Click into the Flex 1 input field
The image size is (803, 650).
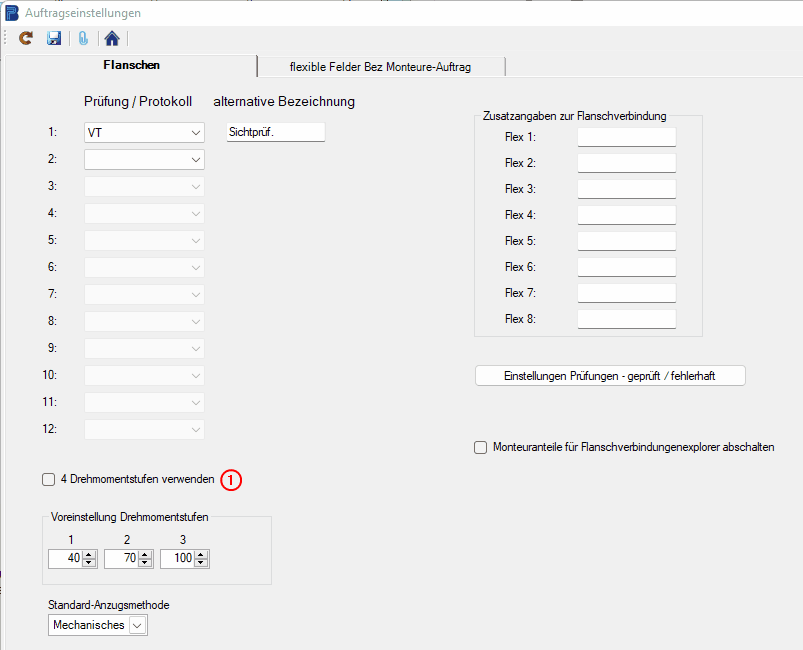click(x=626, y=137)
